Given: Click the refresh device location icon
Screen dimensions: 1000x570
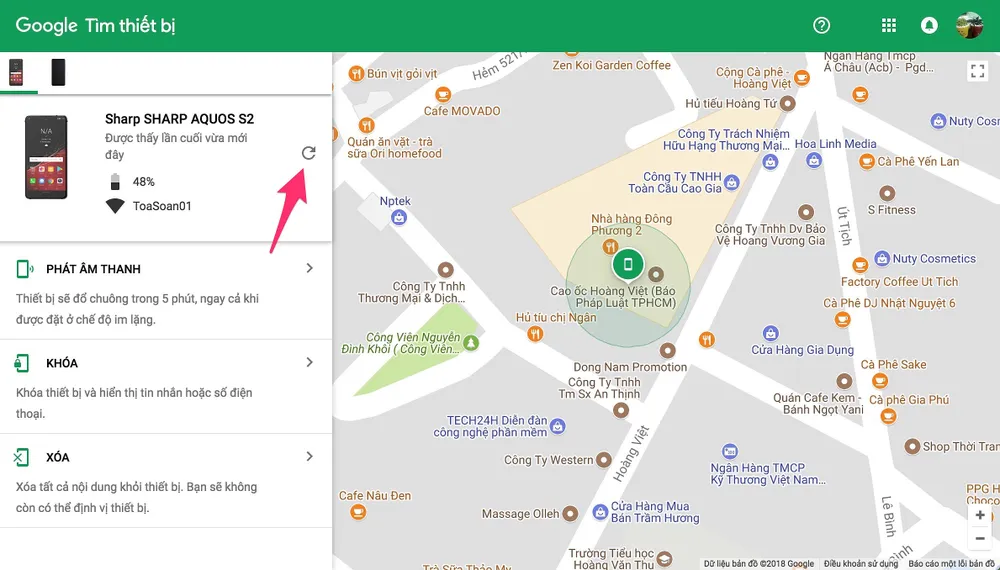Looking at the screenshot, I should point(308,153).
